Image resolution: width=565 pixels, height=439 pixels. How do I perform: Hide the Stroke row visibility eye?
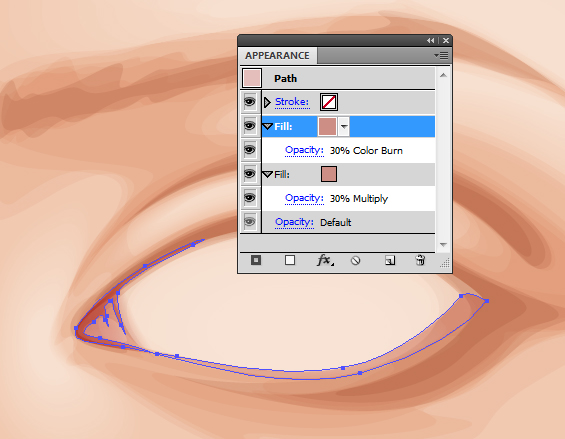pos(250,102)
